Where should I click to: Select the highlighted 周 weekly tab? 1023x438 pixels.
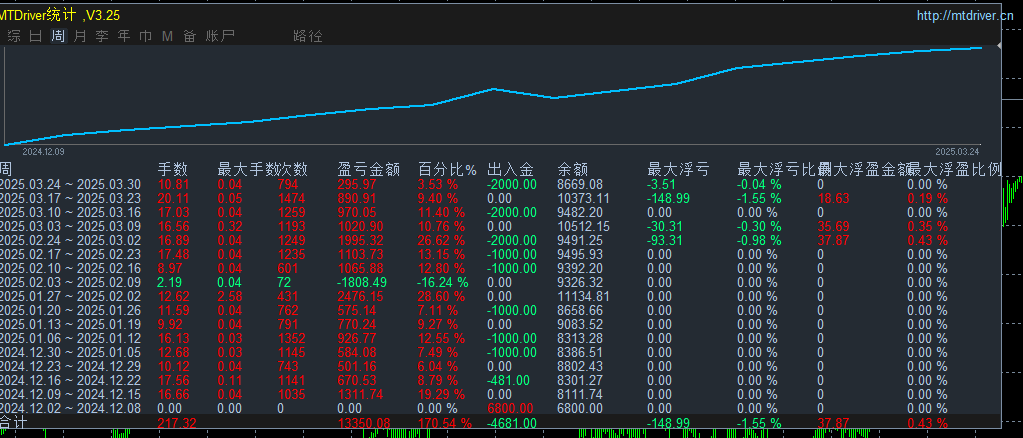[58, 37]
